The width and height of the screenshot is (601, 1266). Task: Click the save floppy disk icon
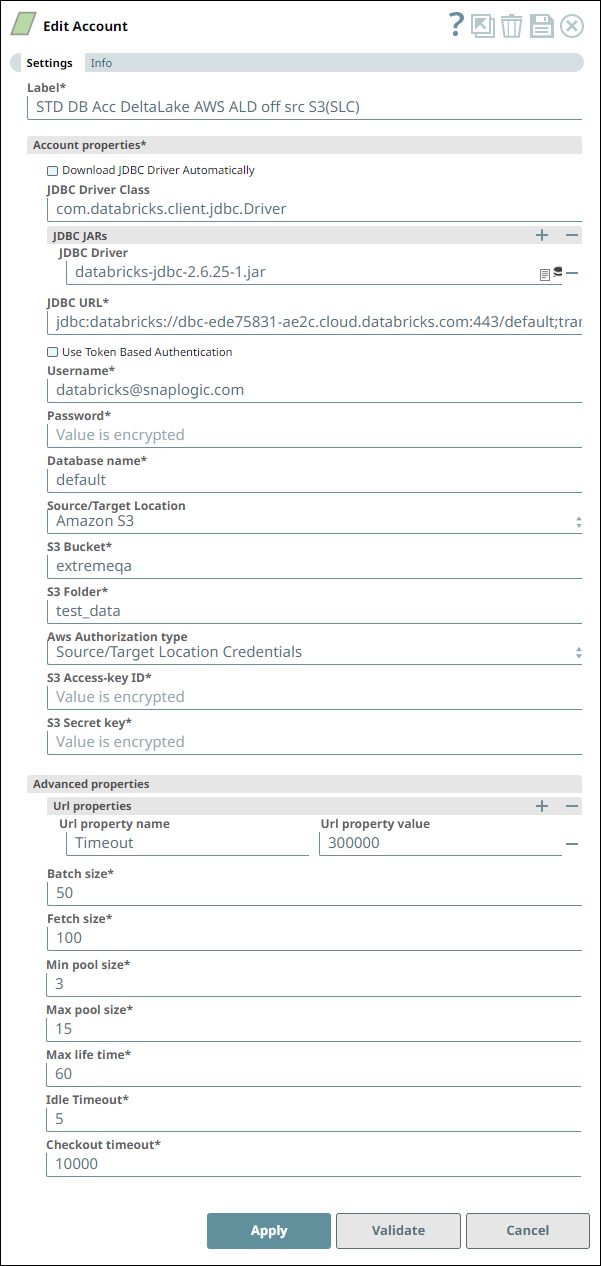coord(542,26)
